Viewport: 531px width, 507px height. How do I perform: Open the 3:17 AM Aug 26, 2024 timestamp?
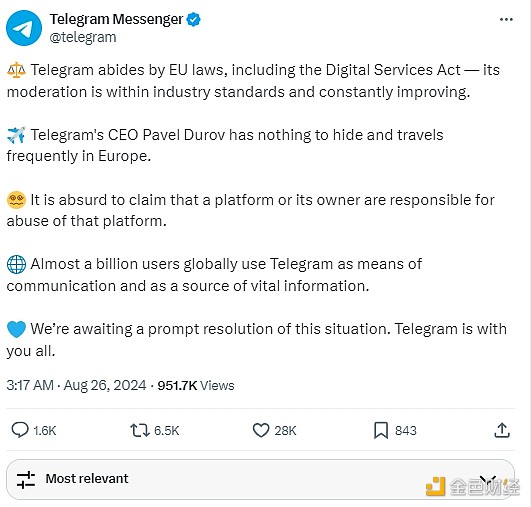(x=76, y=385)
